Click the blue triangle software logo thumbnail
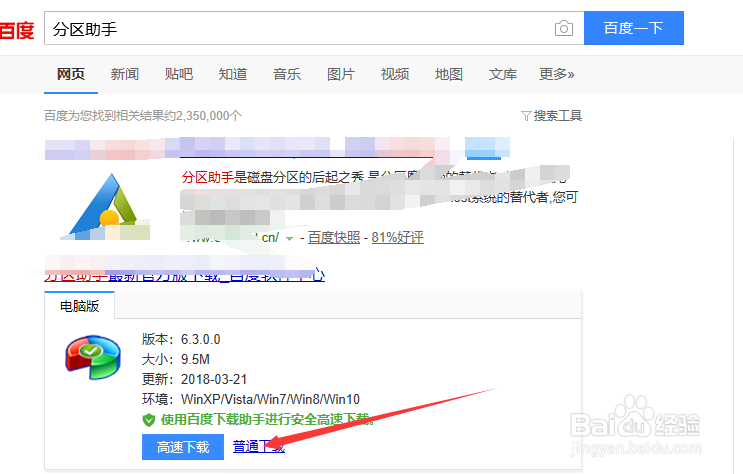 point(105,206)
